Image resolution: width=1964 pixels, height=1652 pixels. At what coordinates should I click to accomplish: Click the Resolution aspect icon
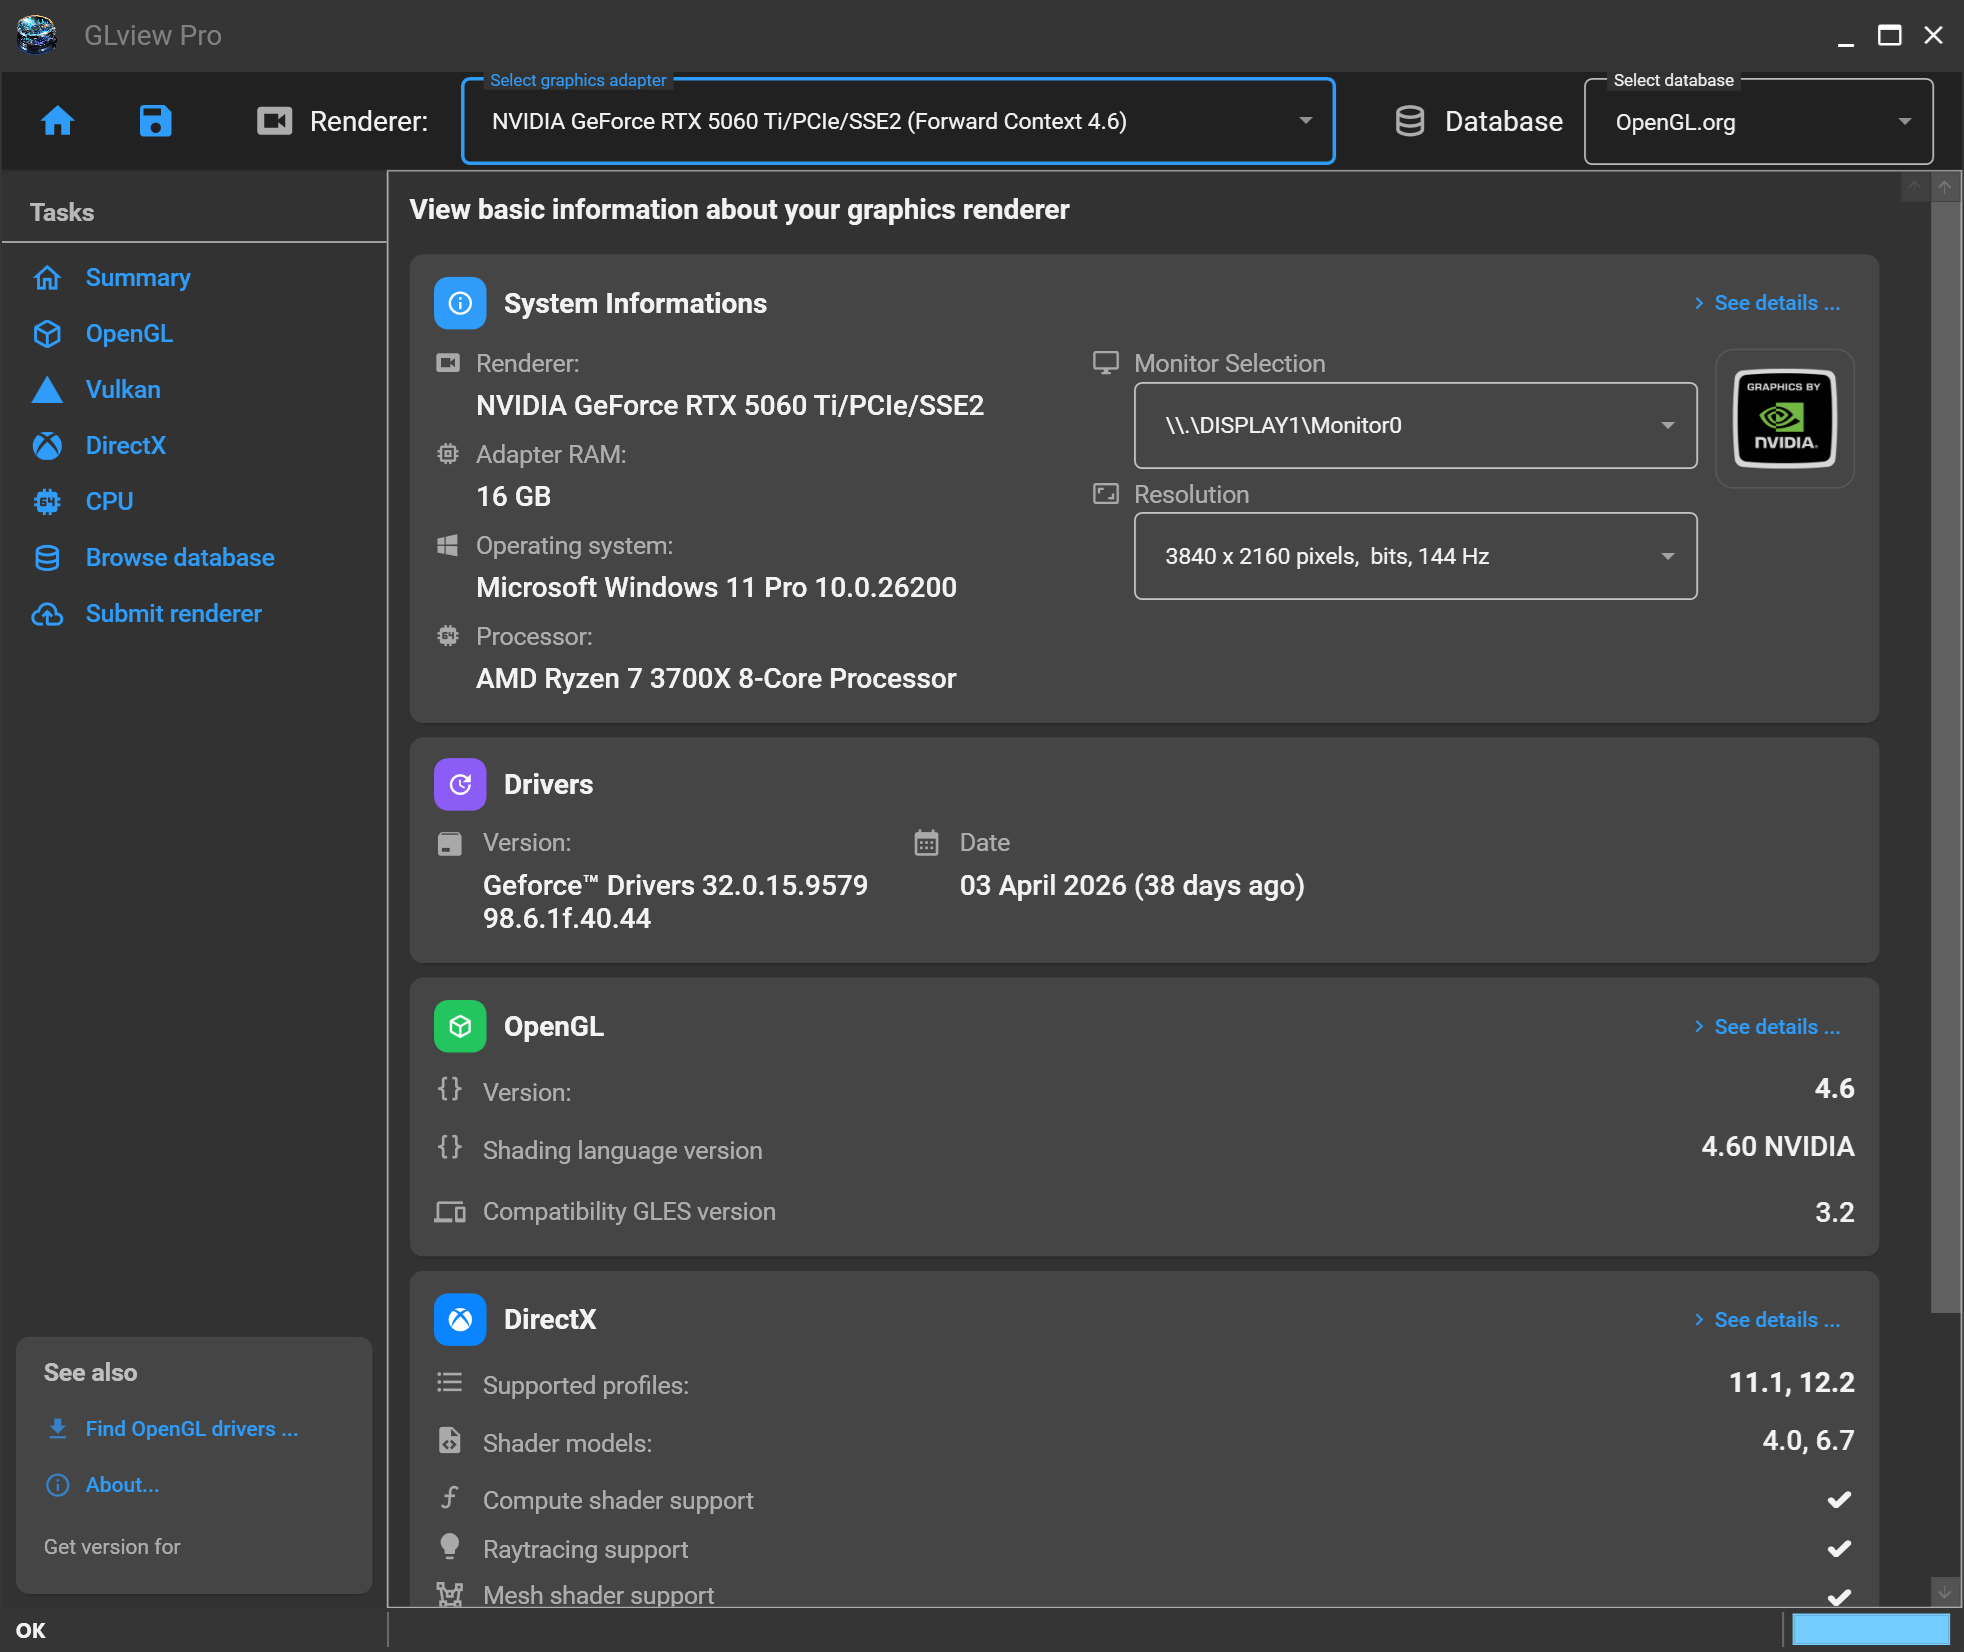pos(1106,494)
